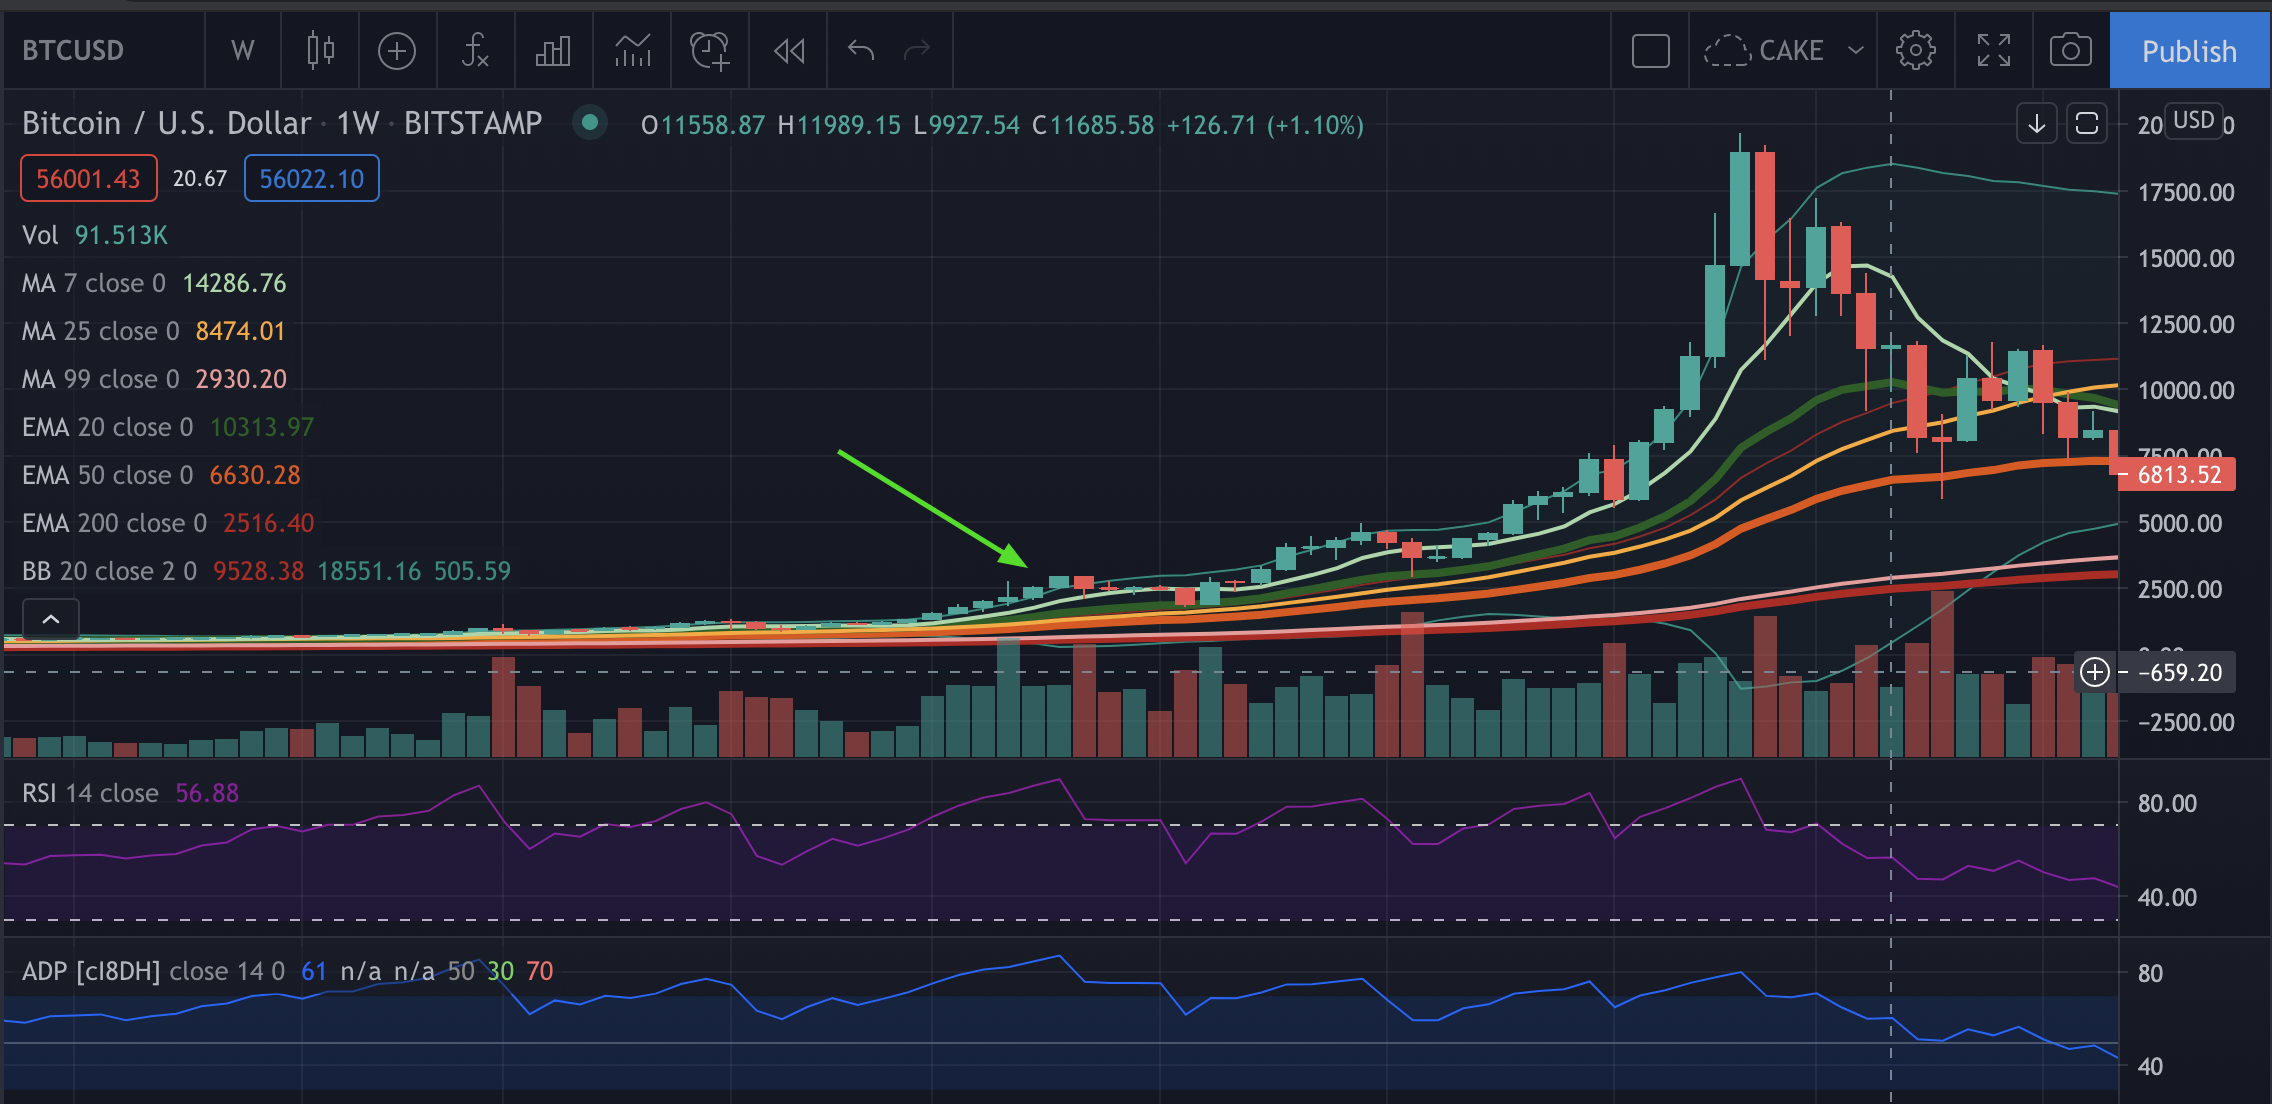Image resolution: width=2272 pixels, height=1104 pixels.
Task: Select the EMA 20 close legend
Action: (168, 428)
